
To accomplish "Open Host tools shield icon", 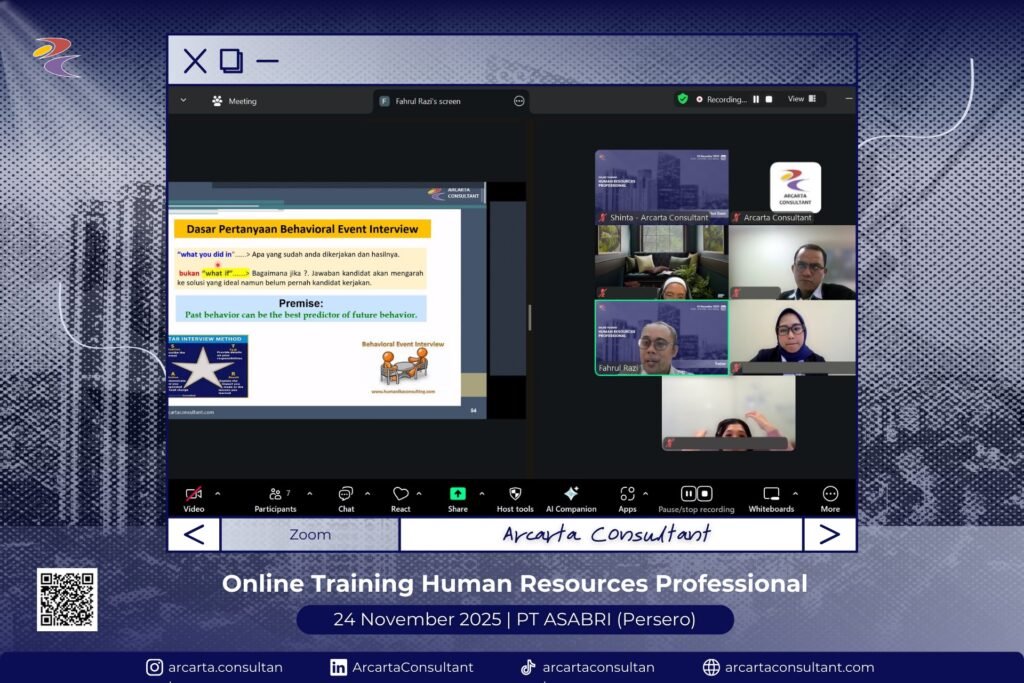I will pos(515,494).
